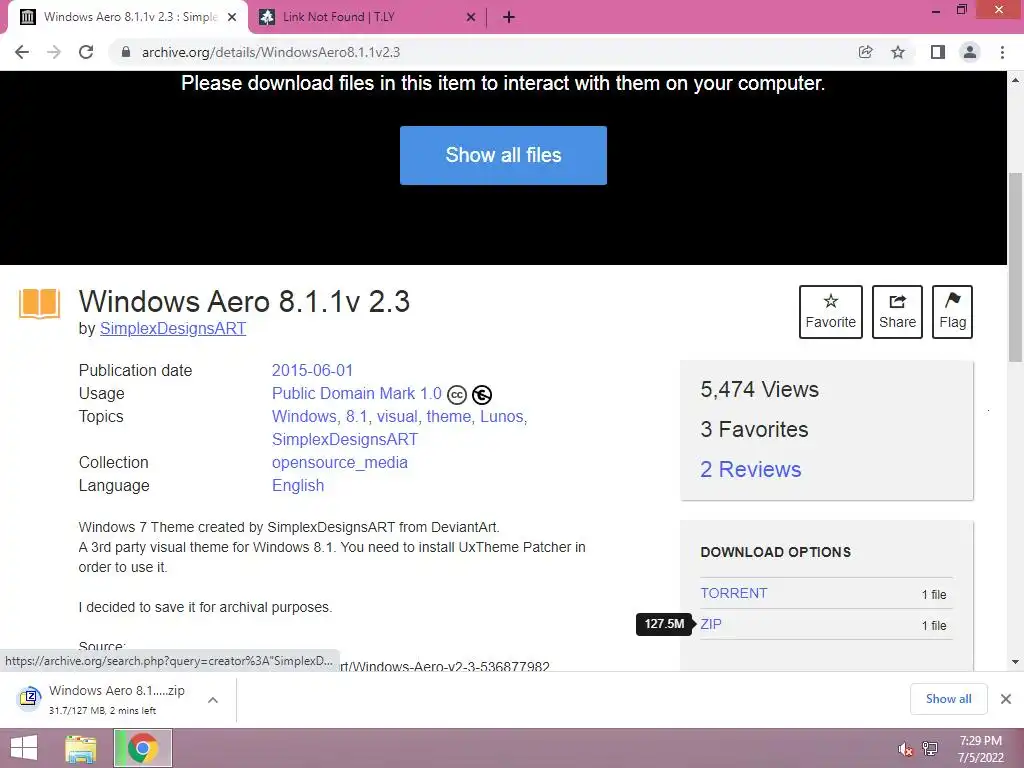The width and height of the screenshot is (1024, 768).
Task: Close the downloads bar
Action: 1006,699
